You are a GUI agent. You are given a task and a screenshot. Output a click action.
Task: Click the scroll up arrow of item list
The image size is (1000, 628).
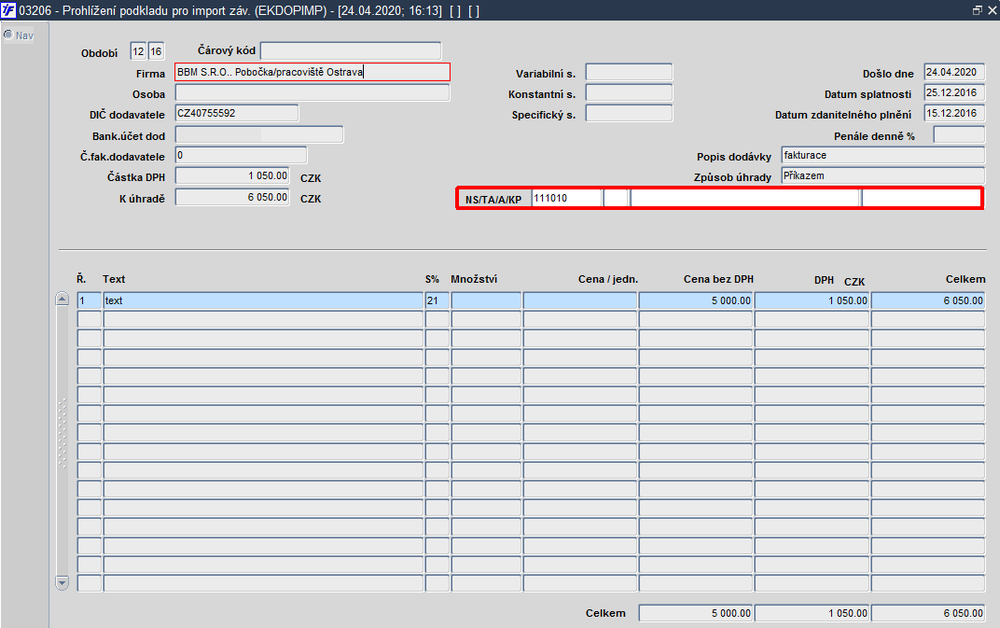[x=62, y=299]
